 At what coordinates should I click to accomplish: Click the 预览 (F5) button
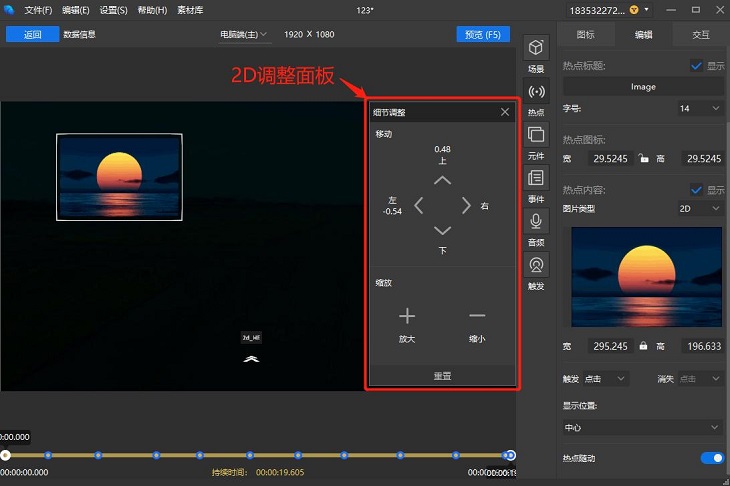coord(483,34)
